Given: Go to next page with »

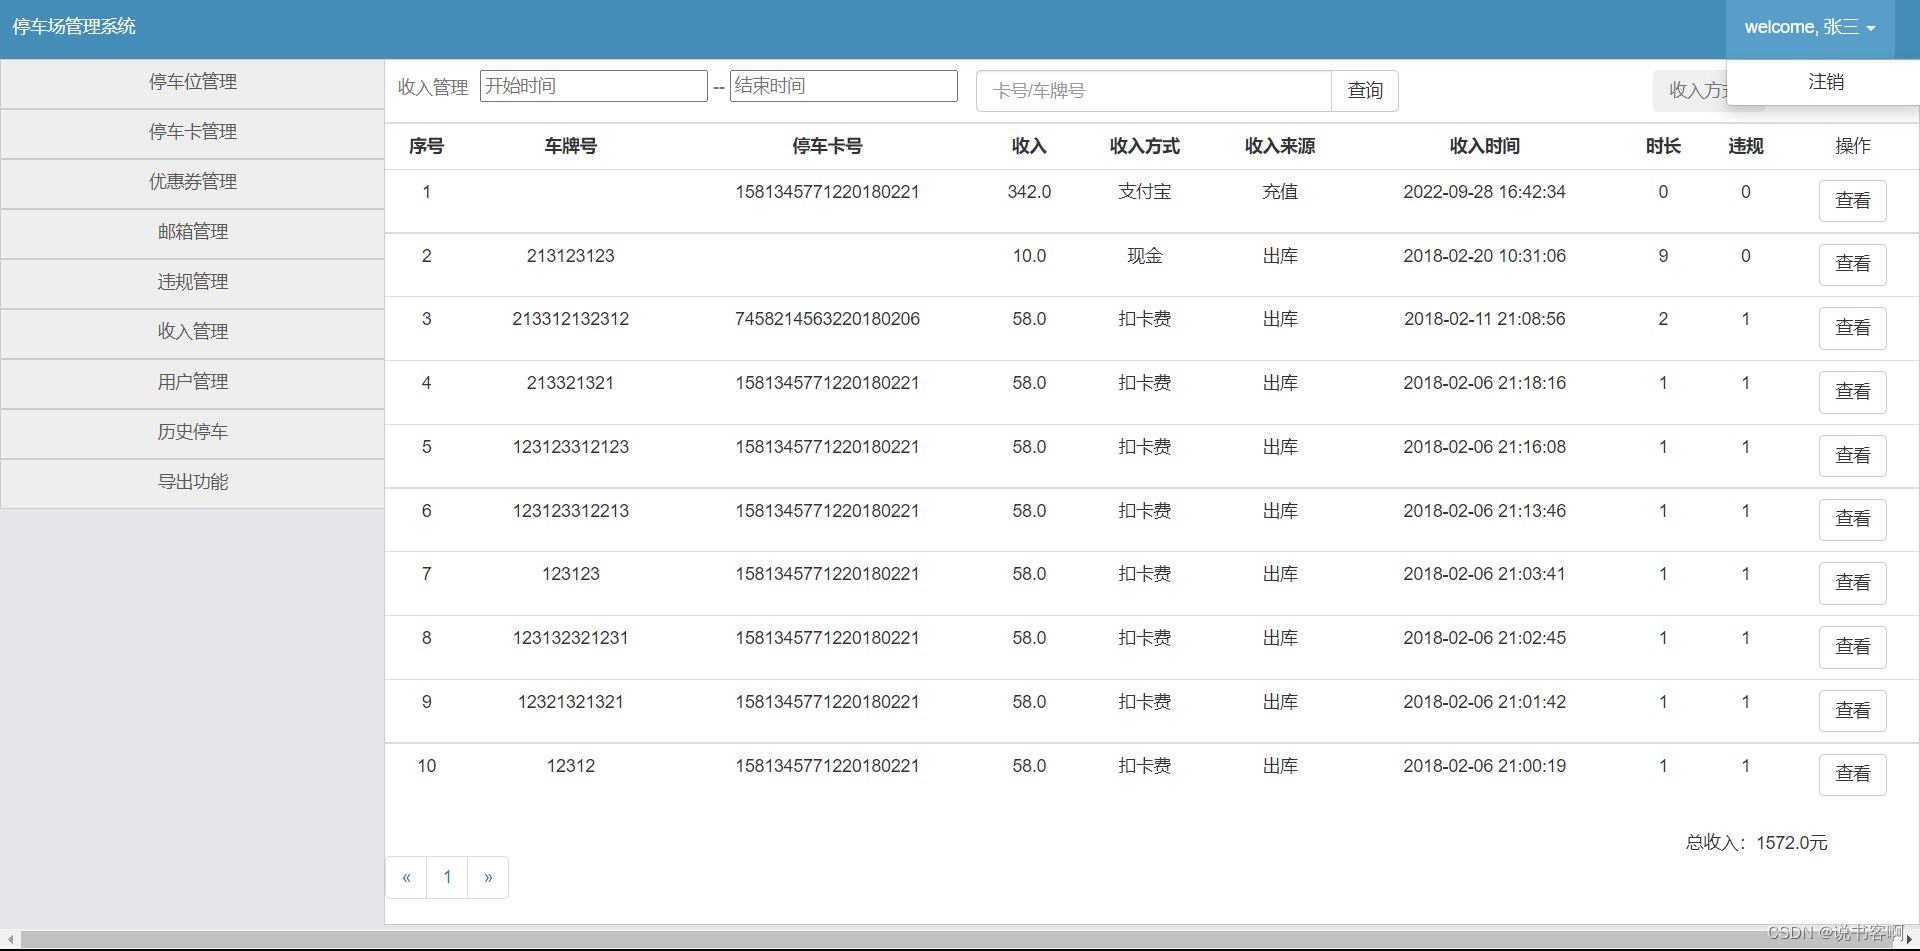Looking at the screenshot, I should click(x=488, y=878).
